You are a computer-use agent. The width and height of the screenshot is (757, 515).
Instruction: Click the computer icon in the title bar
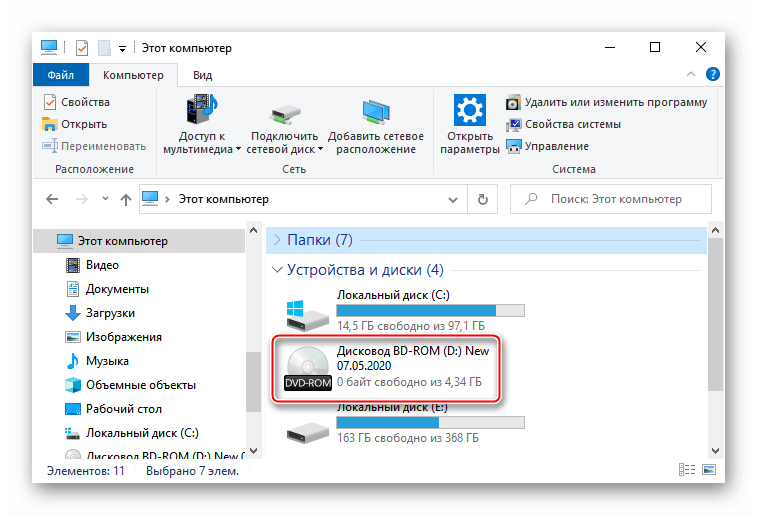pos(49,47)
